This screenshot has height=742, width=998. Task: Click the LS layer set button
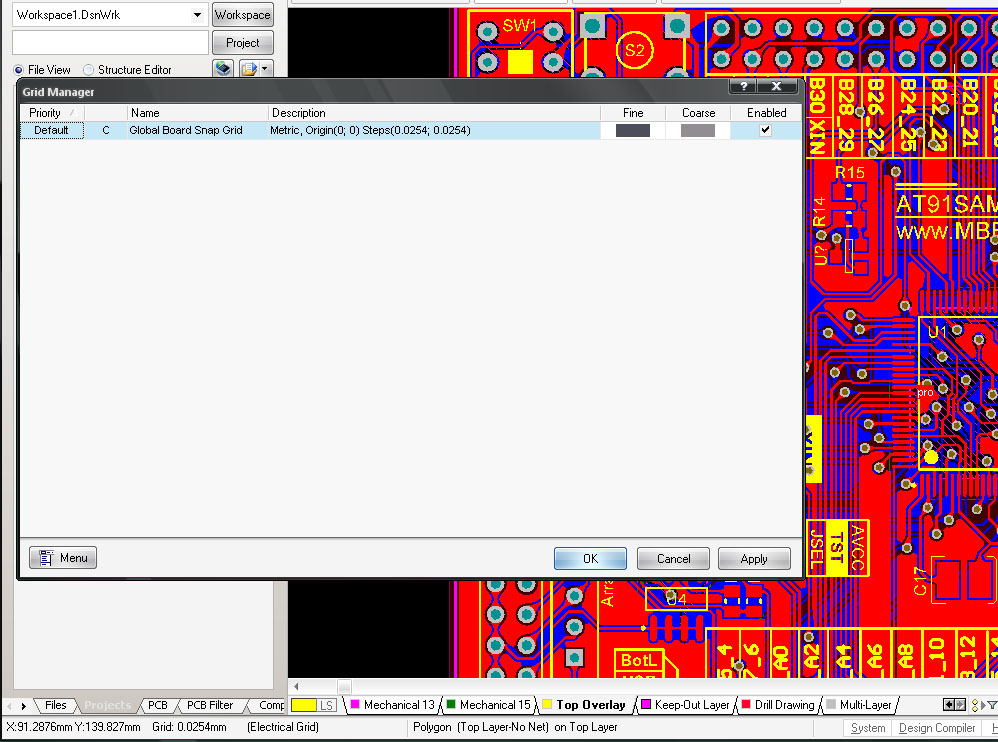(x=327, y=706)
